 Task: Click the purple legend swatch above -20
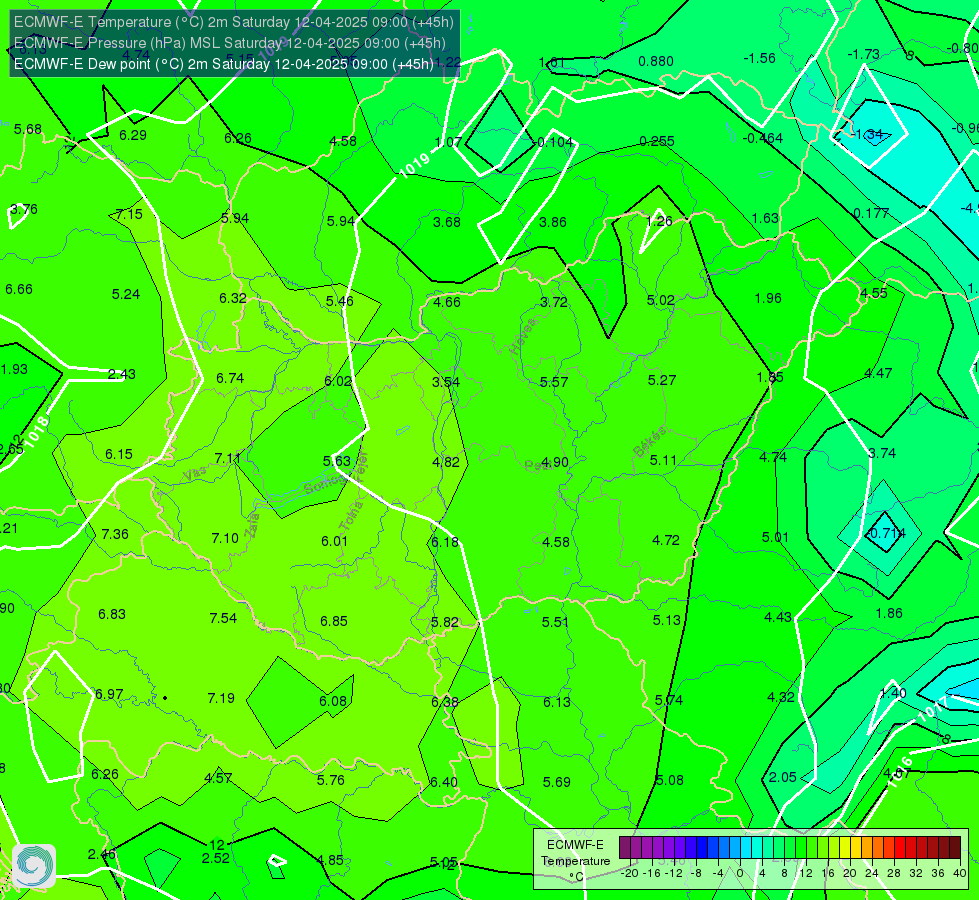[x=625, y=848]
